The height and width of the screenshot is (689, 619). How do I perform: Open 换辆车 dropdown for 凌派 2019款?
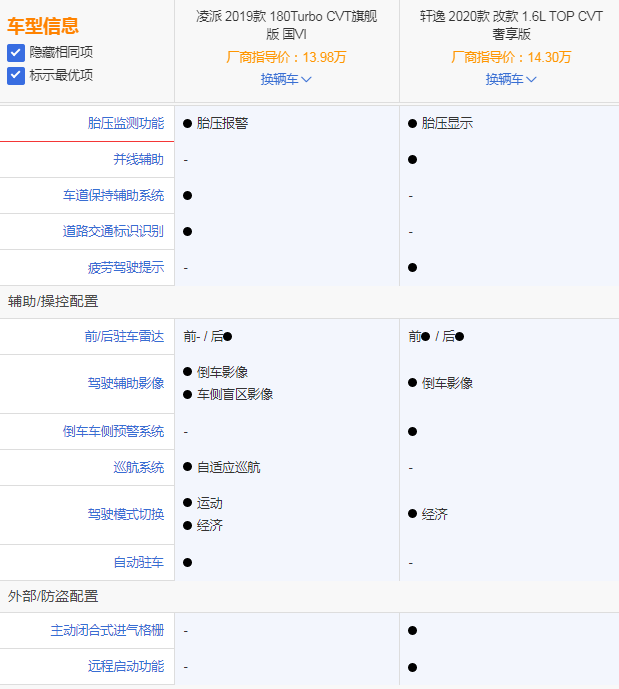[286, 79]
